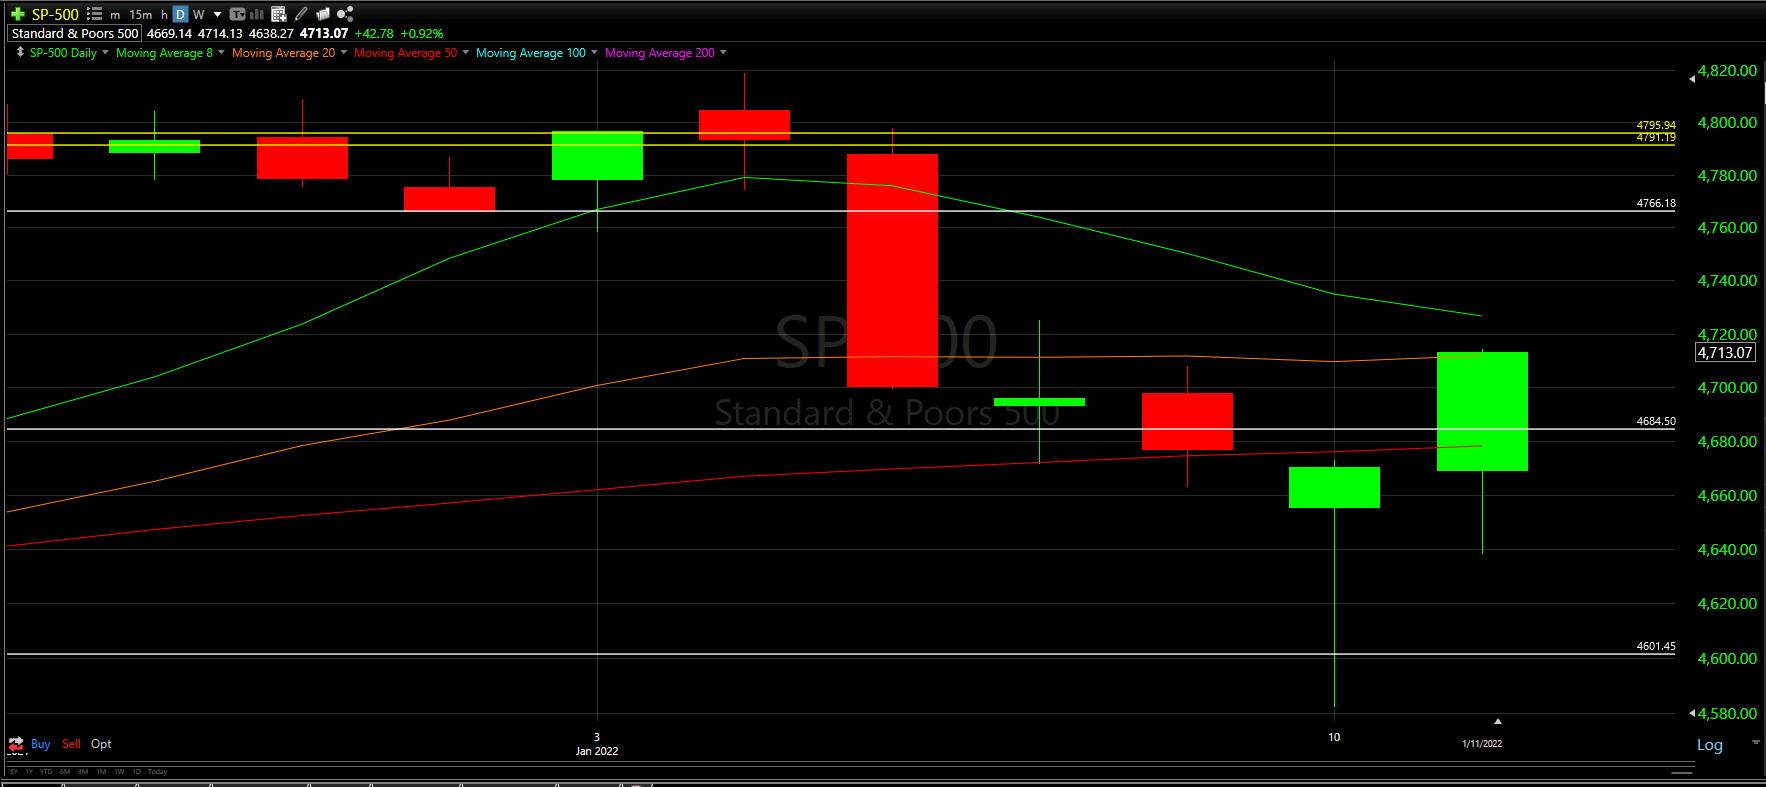
Task: Click the 1/11/2022 date label
Action: [x=1482, y=743]
